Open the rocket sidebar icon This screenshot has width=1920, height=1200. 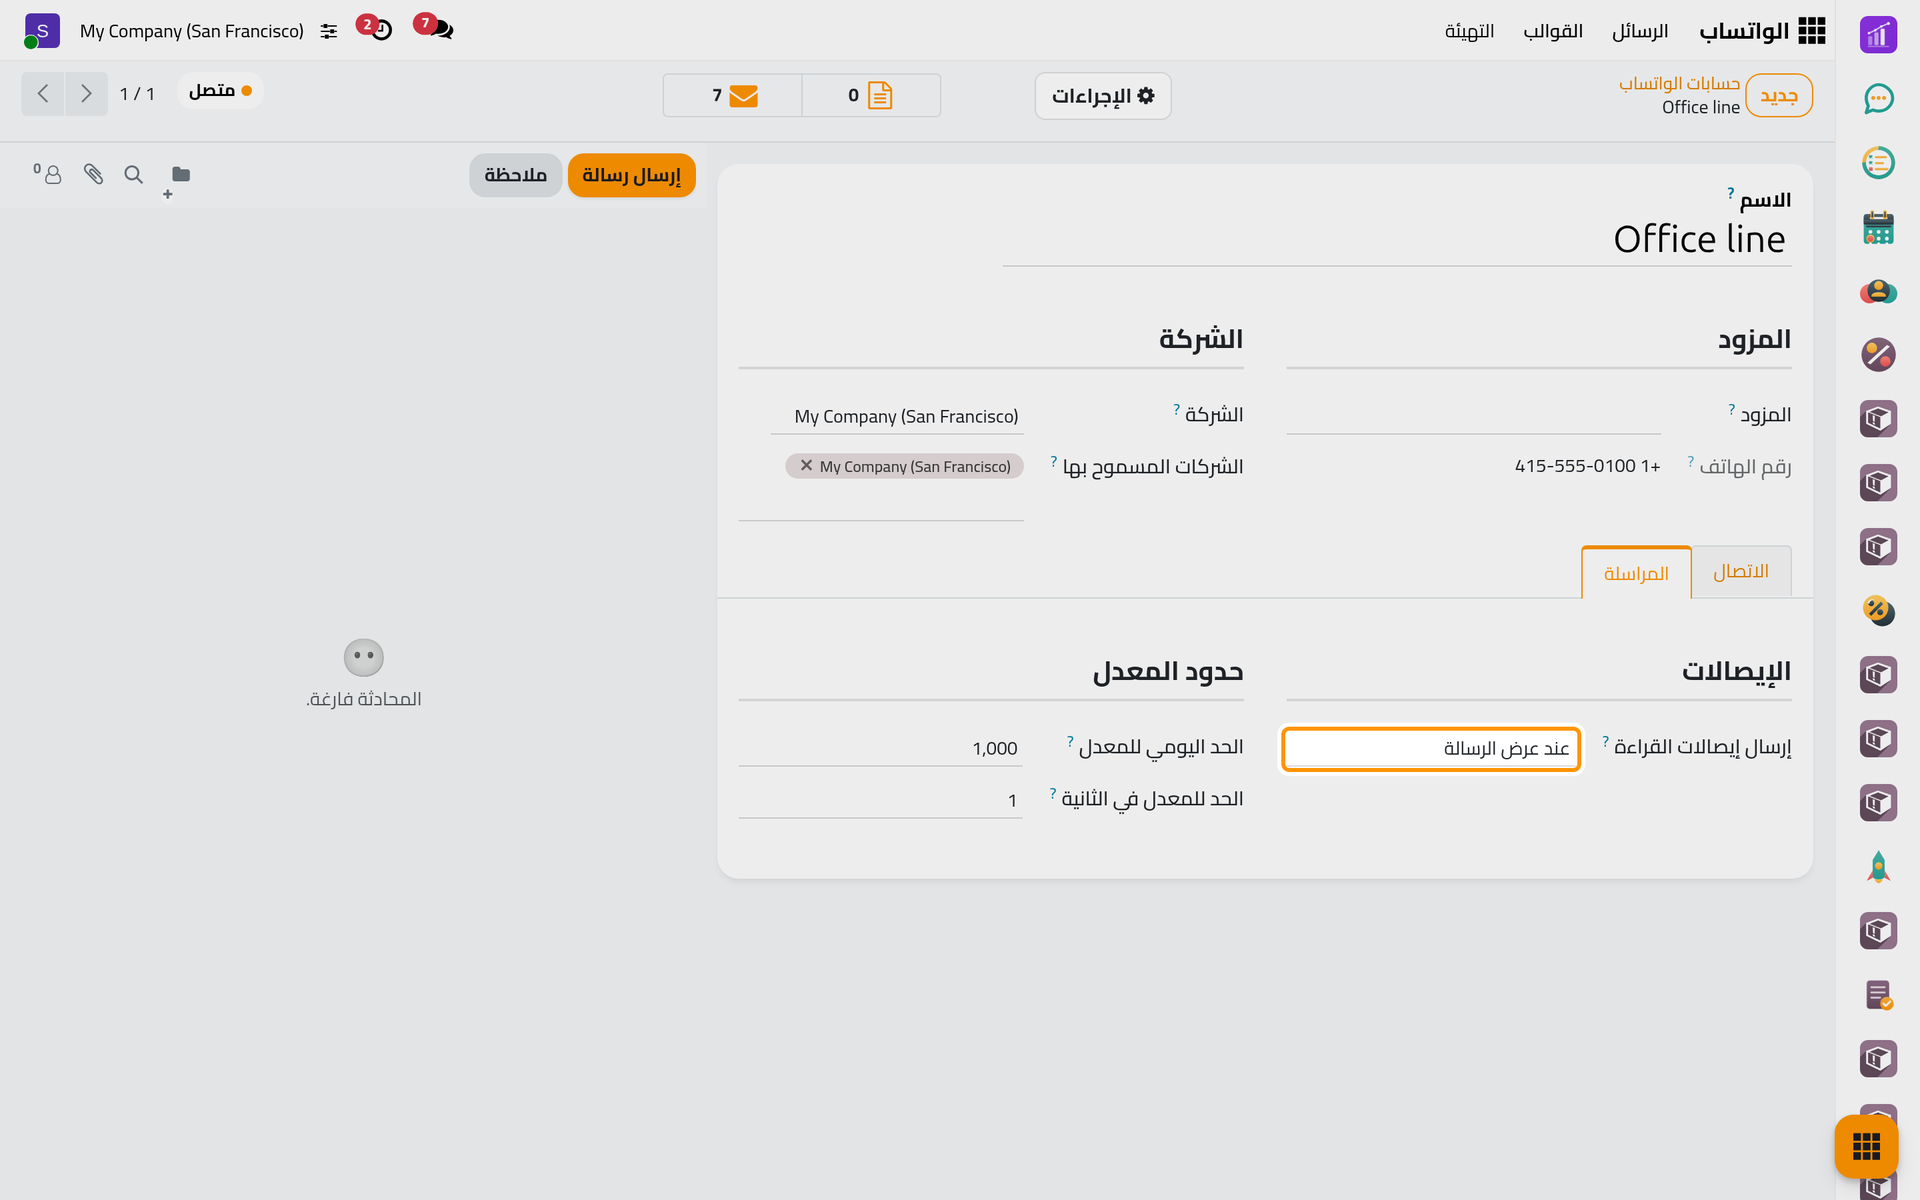tap(1878, 867)
